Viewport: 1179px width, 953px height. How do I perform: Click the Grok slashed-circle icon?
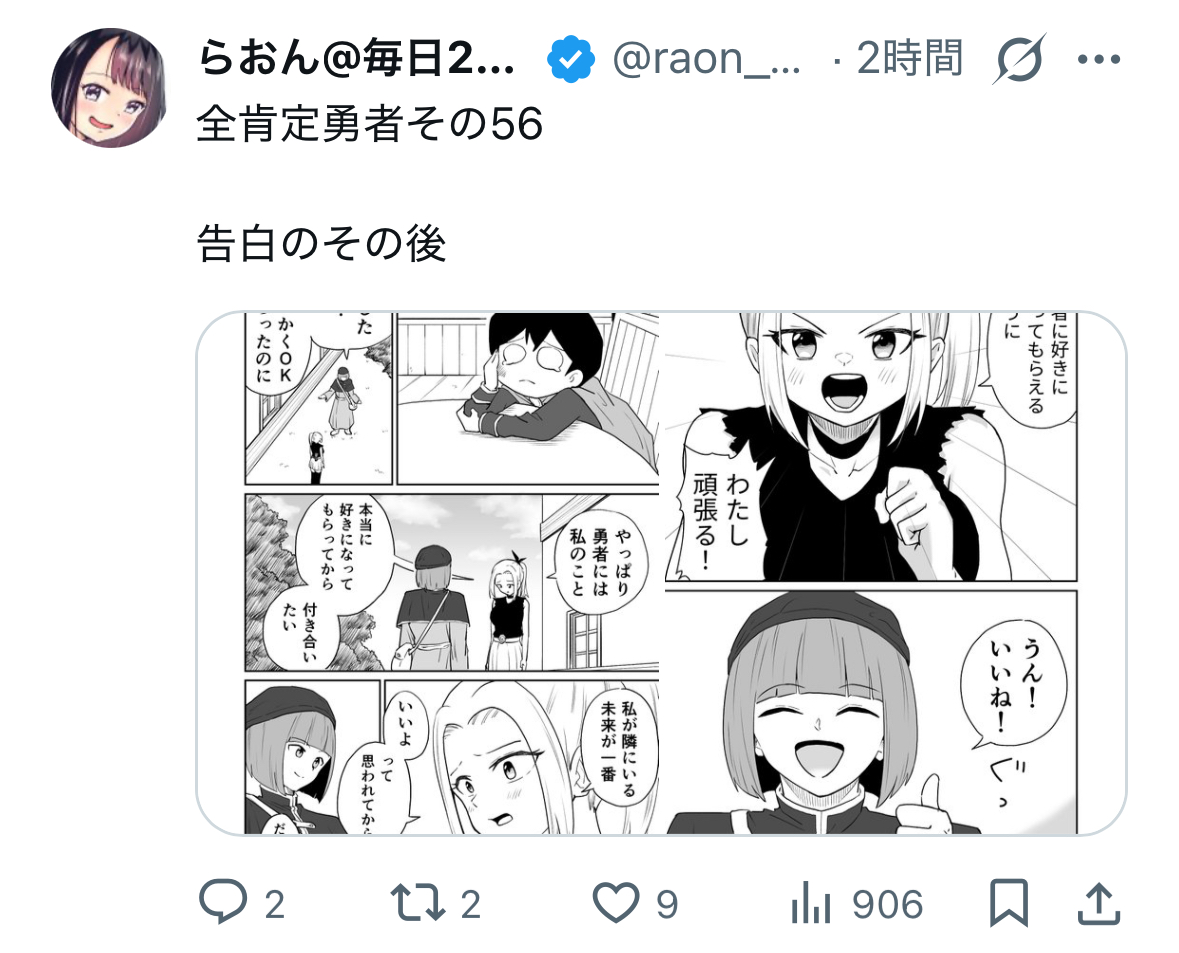coord(1019,59)
